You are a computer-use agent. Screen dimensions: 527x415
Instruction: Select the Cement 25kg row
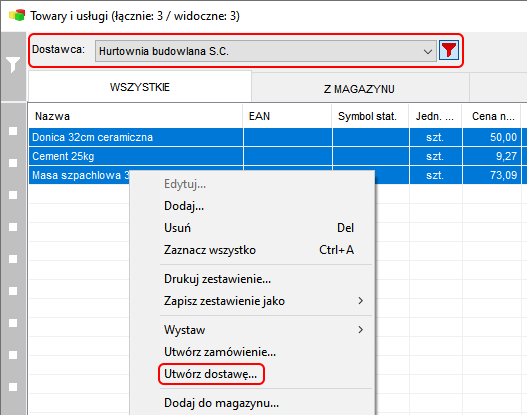(x=275, y=156)
